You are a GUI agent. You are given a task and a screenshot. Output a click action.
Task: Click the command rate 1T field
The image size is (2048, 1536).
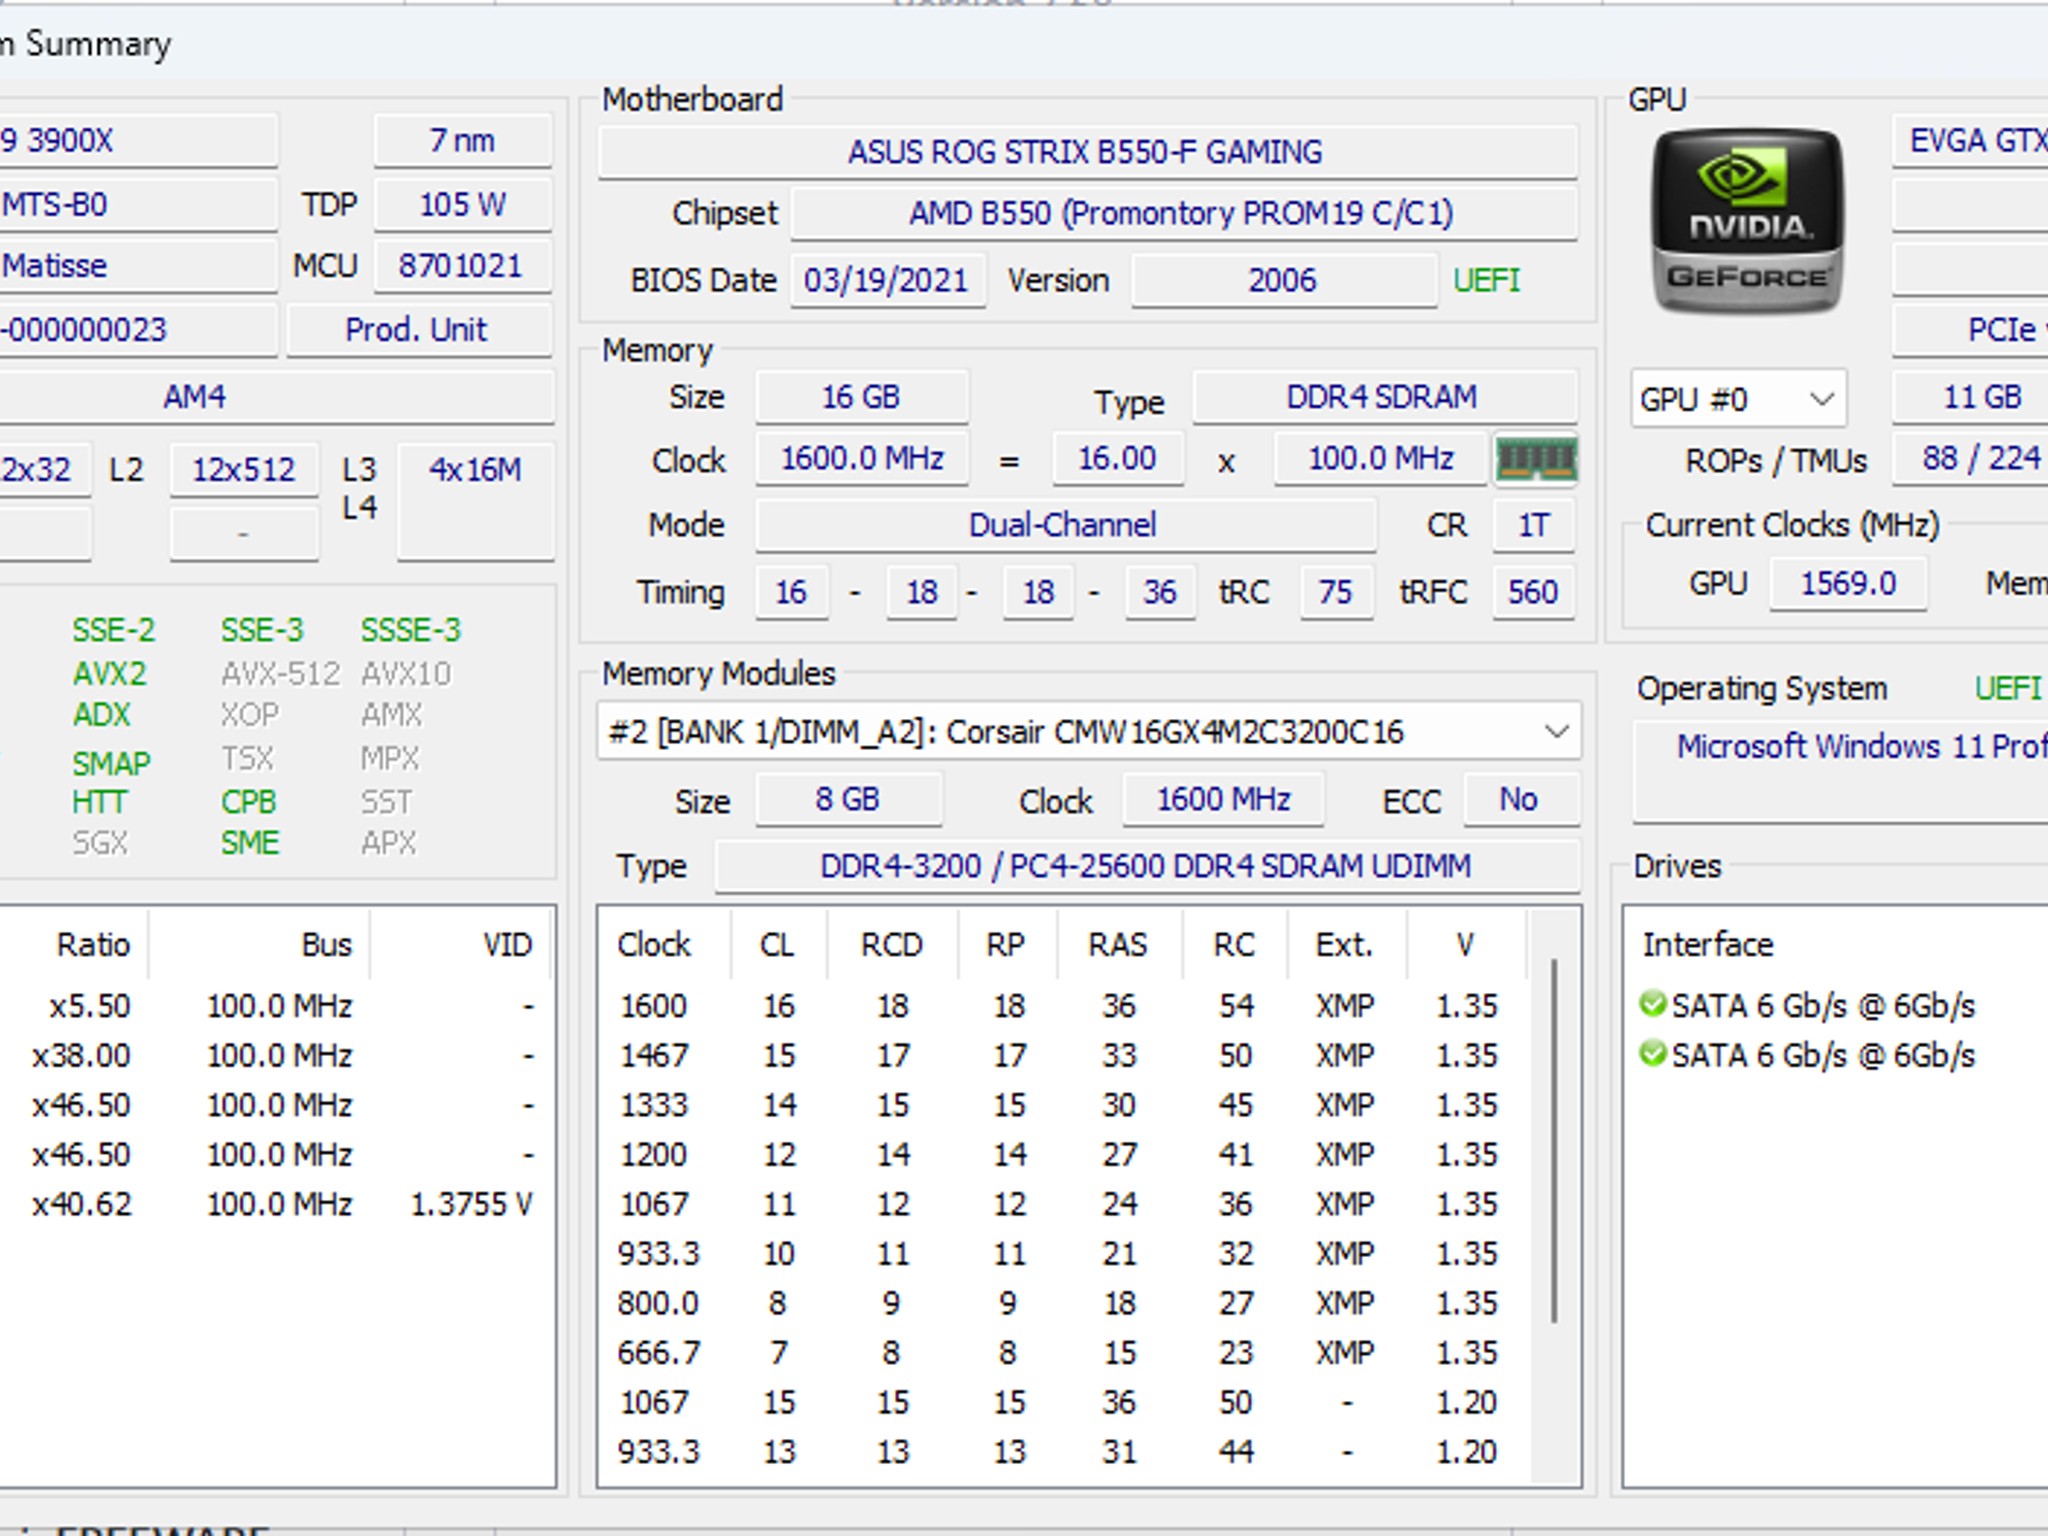[1534, 525]
